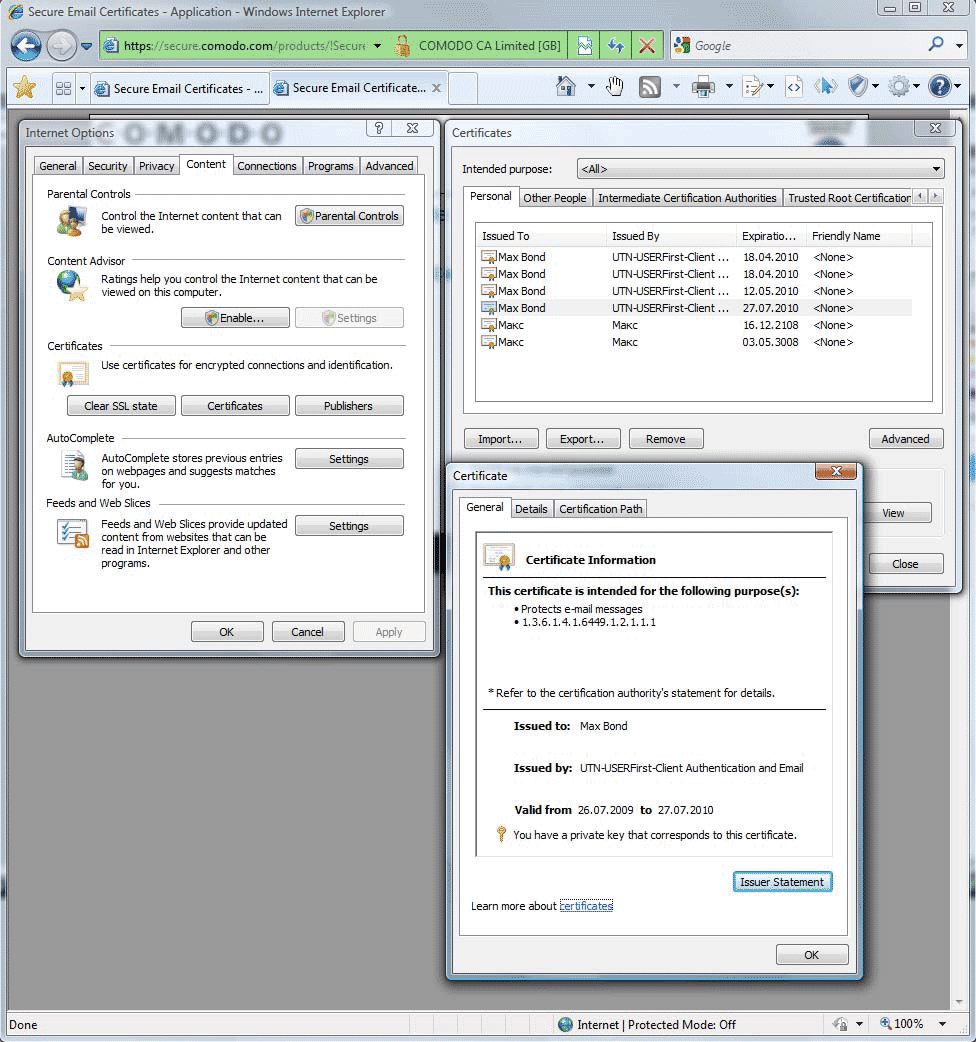Click the view source code icon

coord(793,87)
